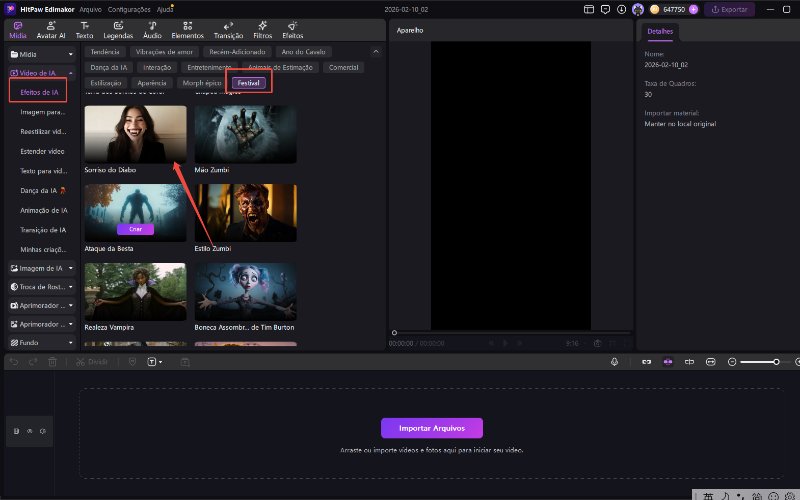This screenshot has height=500, width=800.
Task: Open the Legendas tool tab
Action: coord(119,28)
